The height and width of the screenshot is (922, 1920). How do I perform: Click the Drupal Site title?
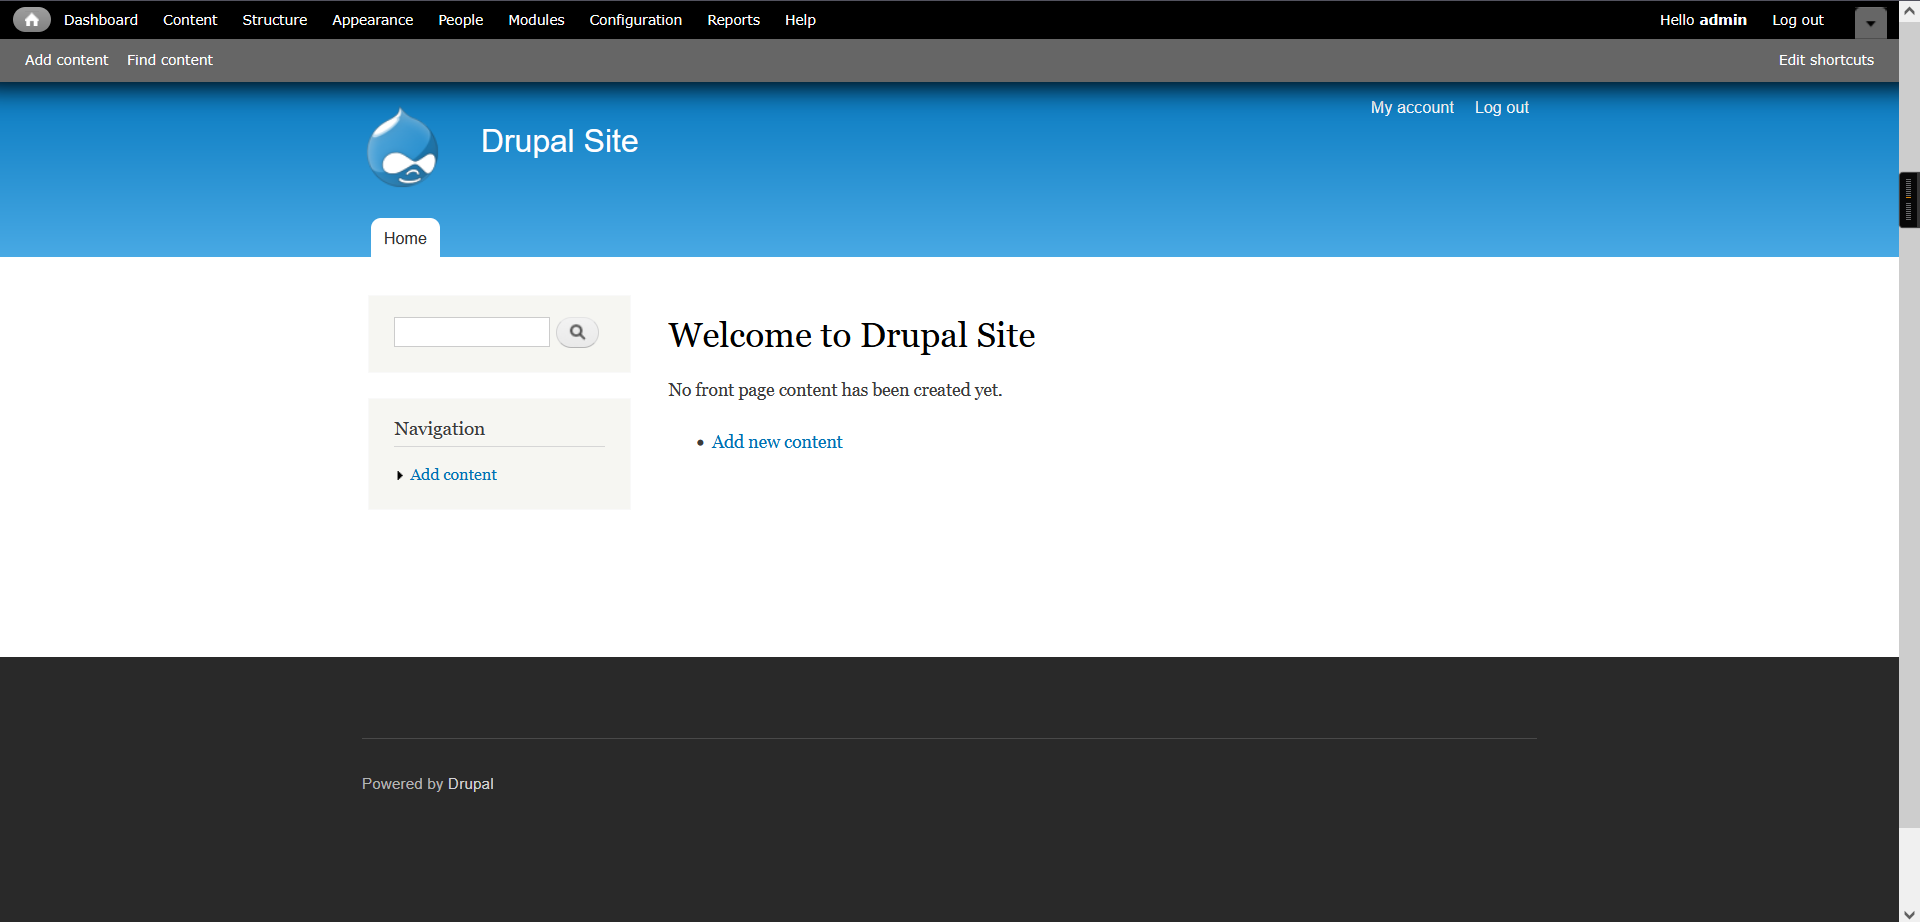click(559, 141)
